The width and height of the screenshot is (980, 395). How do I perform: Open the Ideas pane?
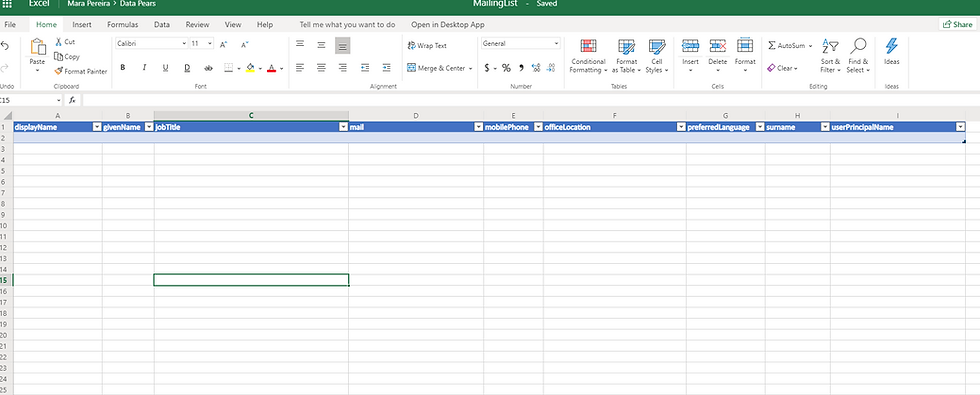coord(892,52)
